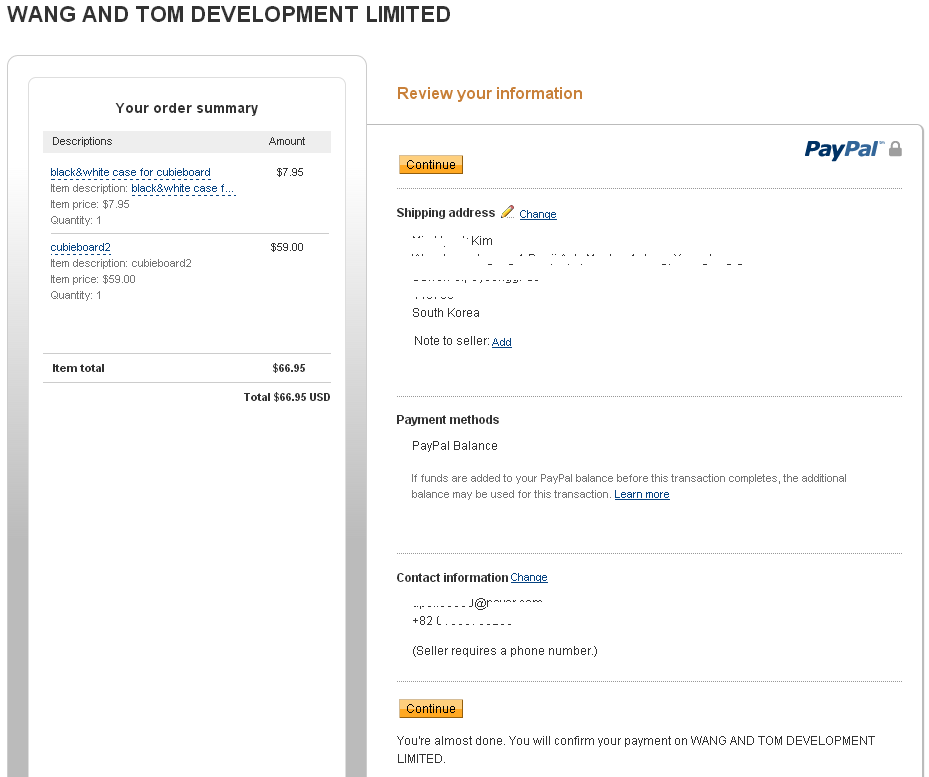This screenshot has width=929, height=777.
Task: Open Learn more about PayPal balance
Action: 641,493
